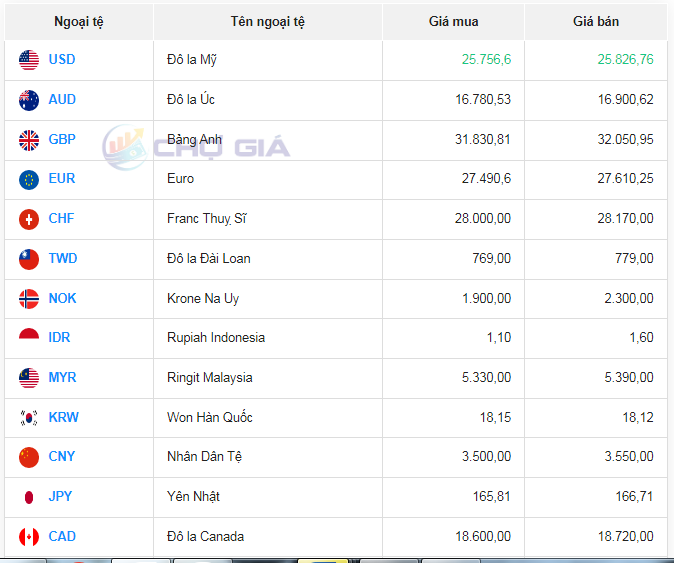
Task: Open the IDR currency link
Action: pyautogui.click(x=59, y=337)
